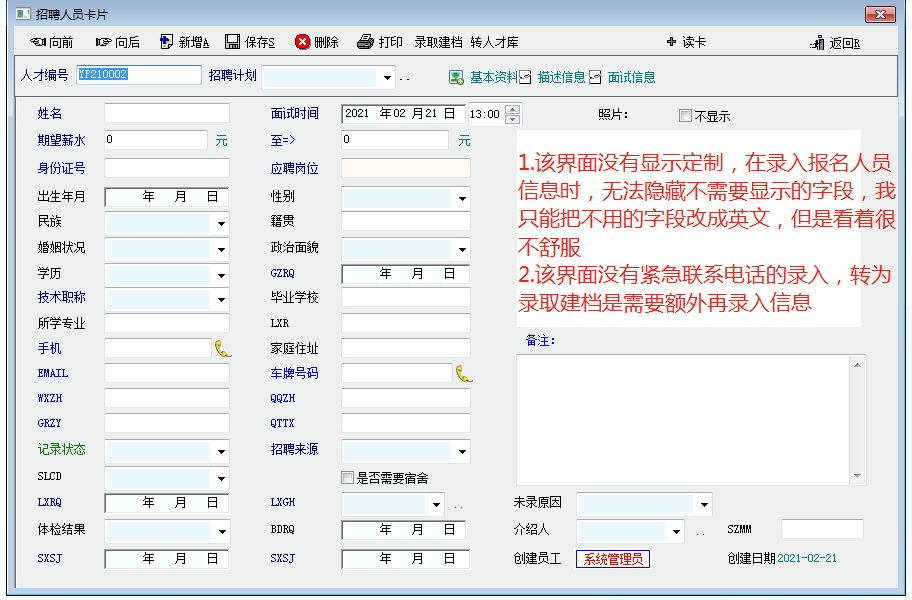Click the phone icon beside 手机 field
The width and height of the screenshot is (912, 600).
[222, 348]
